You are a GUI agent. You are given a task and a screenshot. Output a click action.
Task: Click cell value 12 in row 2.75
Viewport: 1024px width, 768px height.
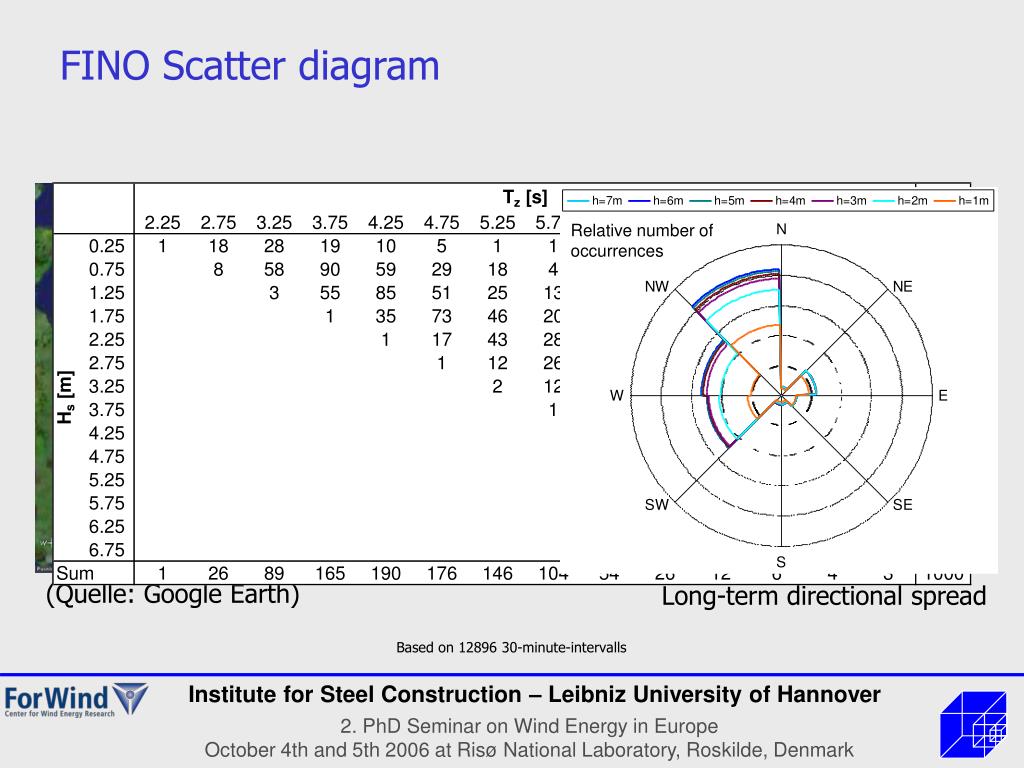(x=497, y=363)
